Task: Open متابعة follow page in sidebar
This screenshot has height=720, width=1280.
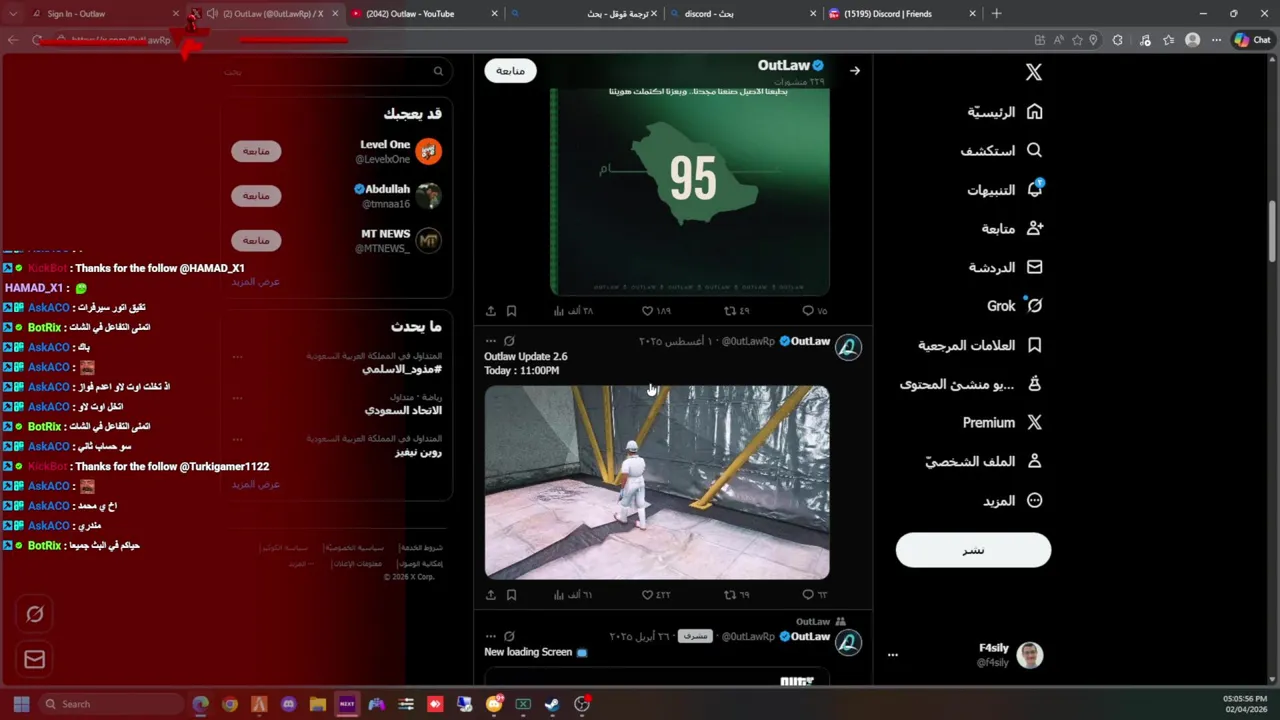Action: pyautogui.click(x=1012, y=228)
